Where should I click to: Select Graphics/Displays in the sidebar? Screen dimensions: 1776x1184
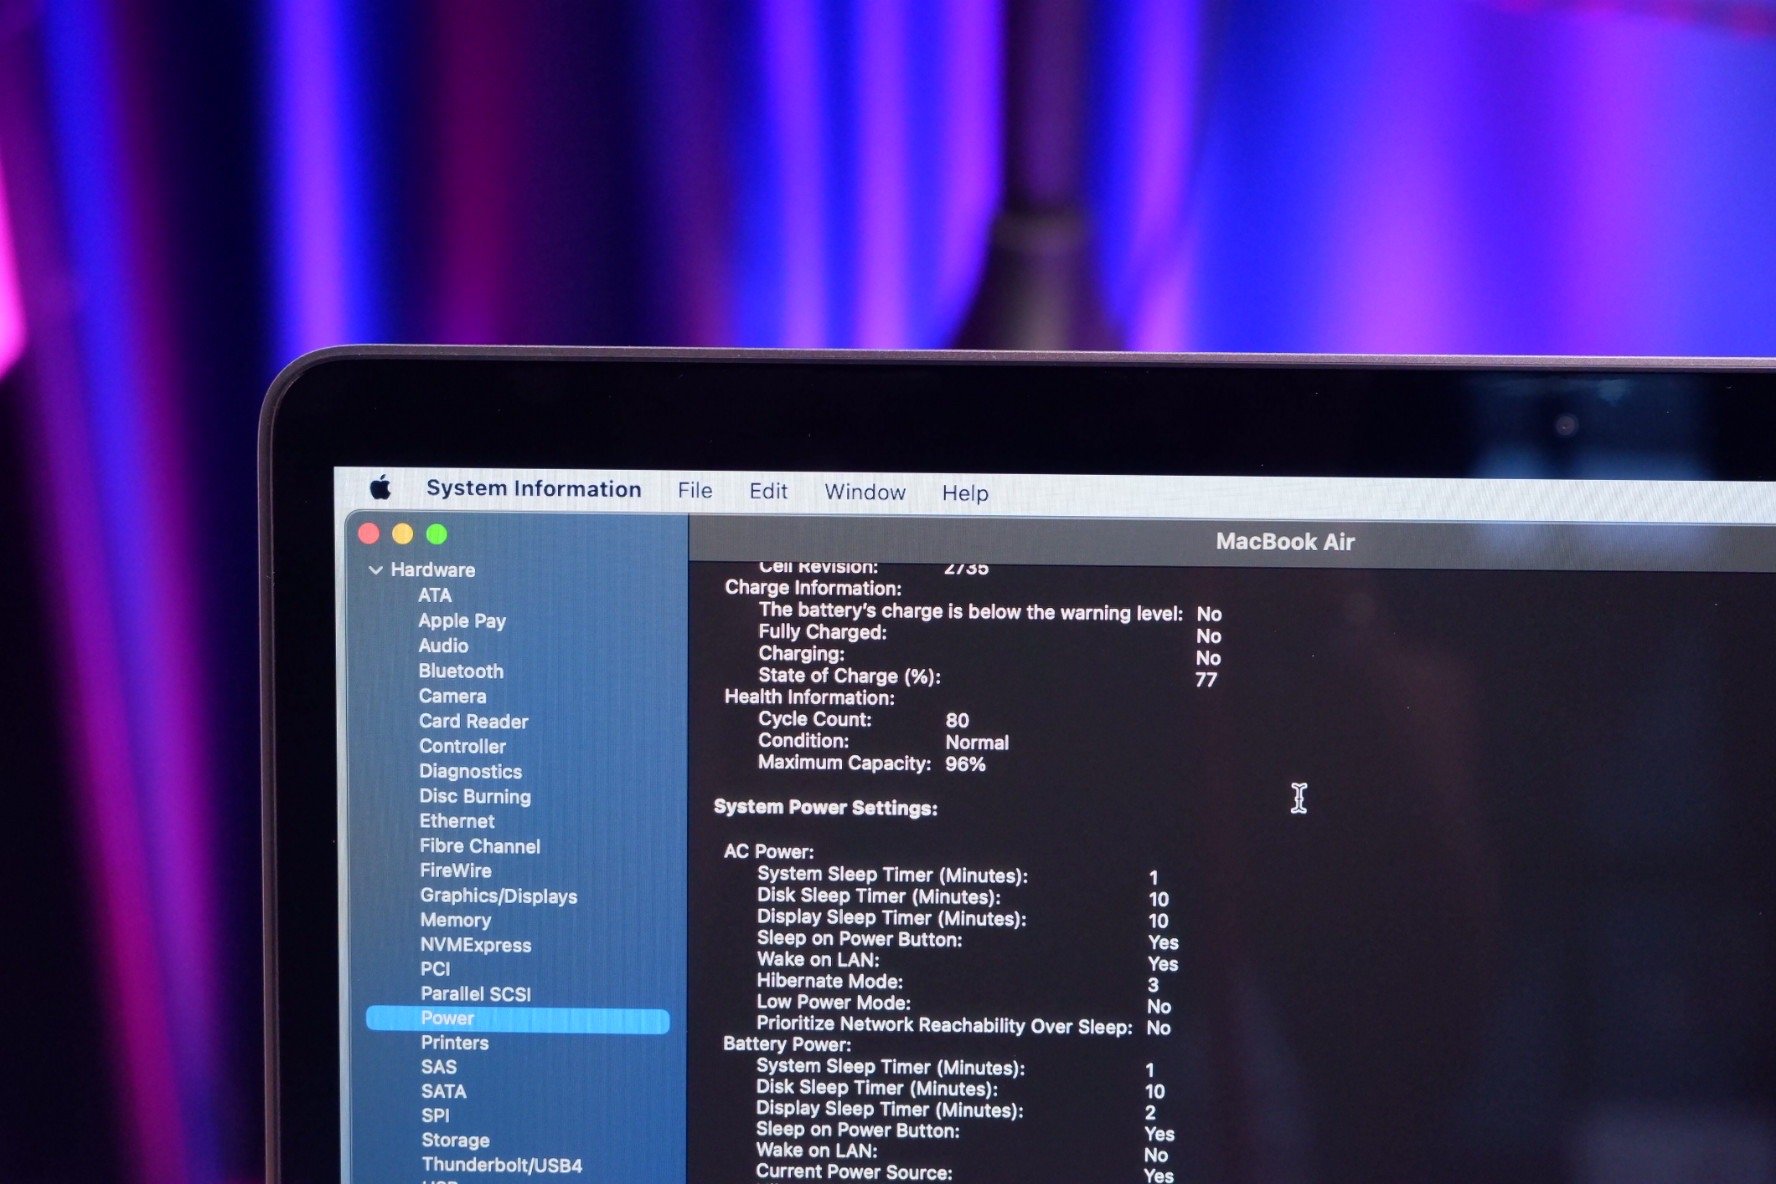click(x=499, y=896)
